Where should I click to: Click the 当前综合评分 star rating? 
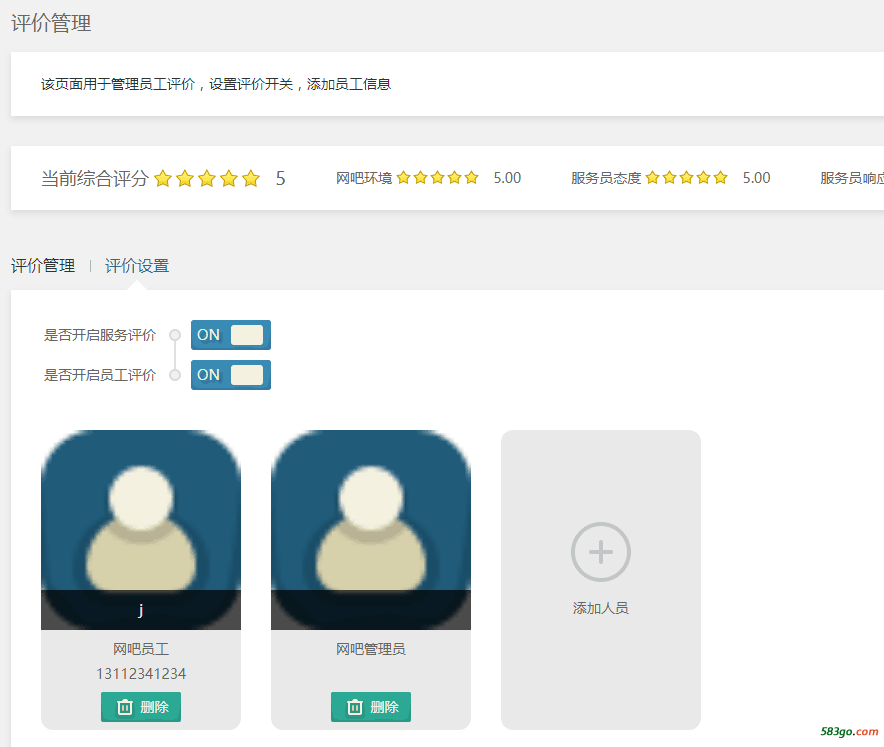click(x=207, y=179)
